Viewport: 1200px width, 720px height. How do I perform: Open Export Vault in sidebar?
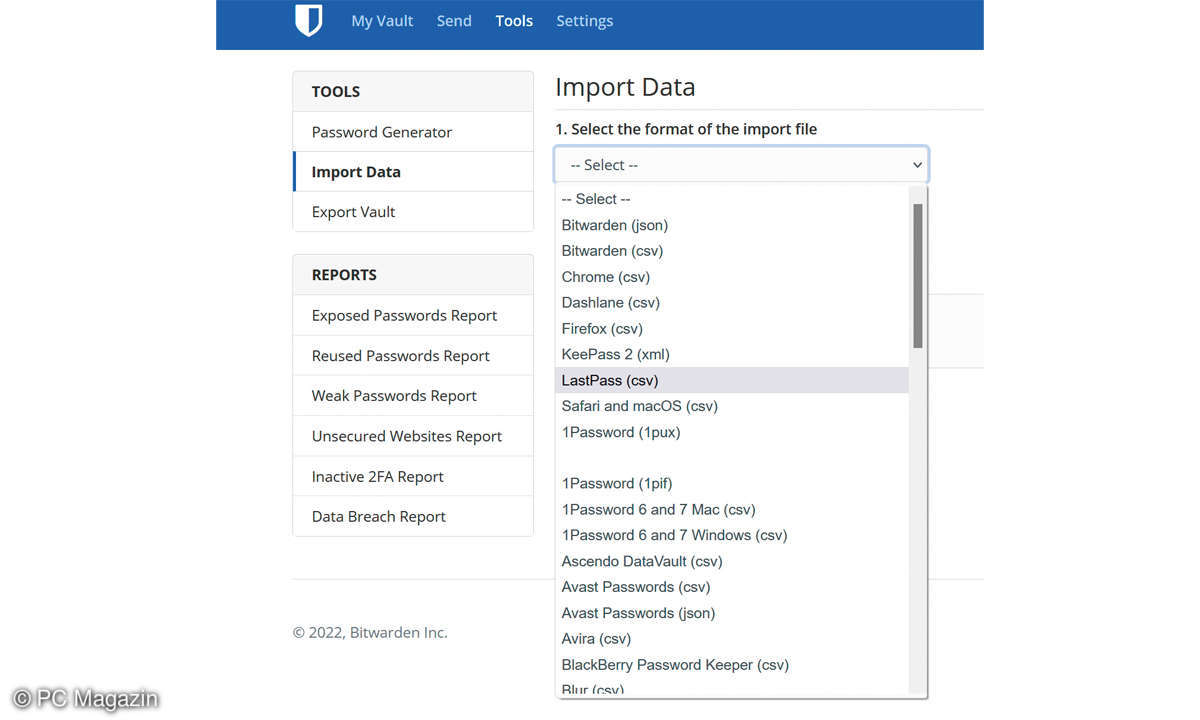click(413, 212)
